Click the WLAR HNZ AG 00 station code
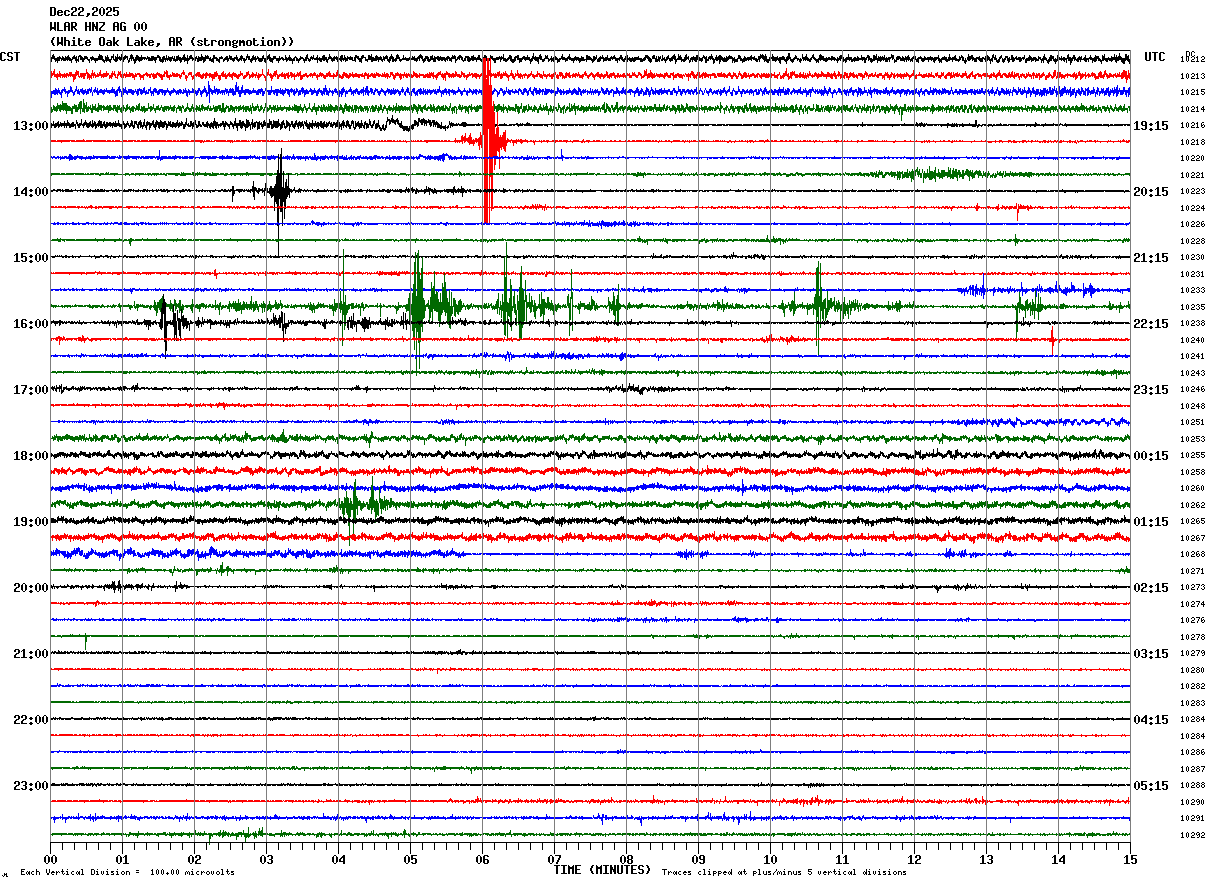 (x=98, y=27)
